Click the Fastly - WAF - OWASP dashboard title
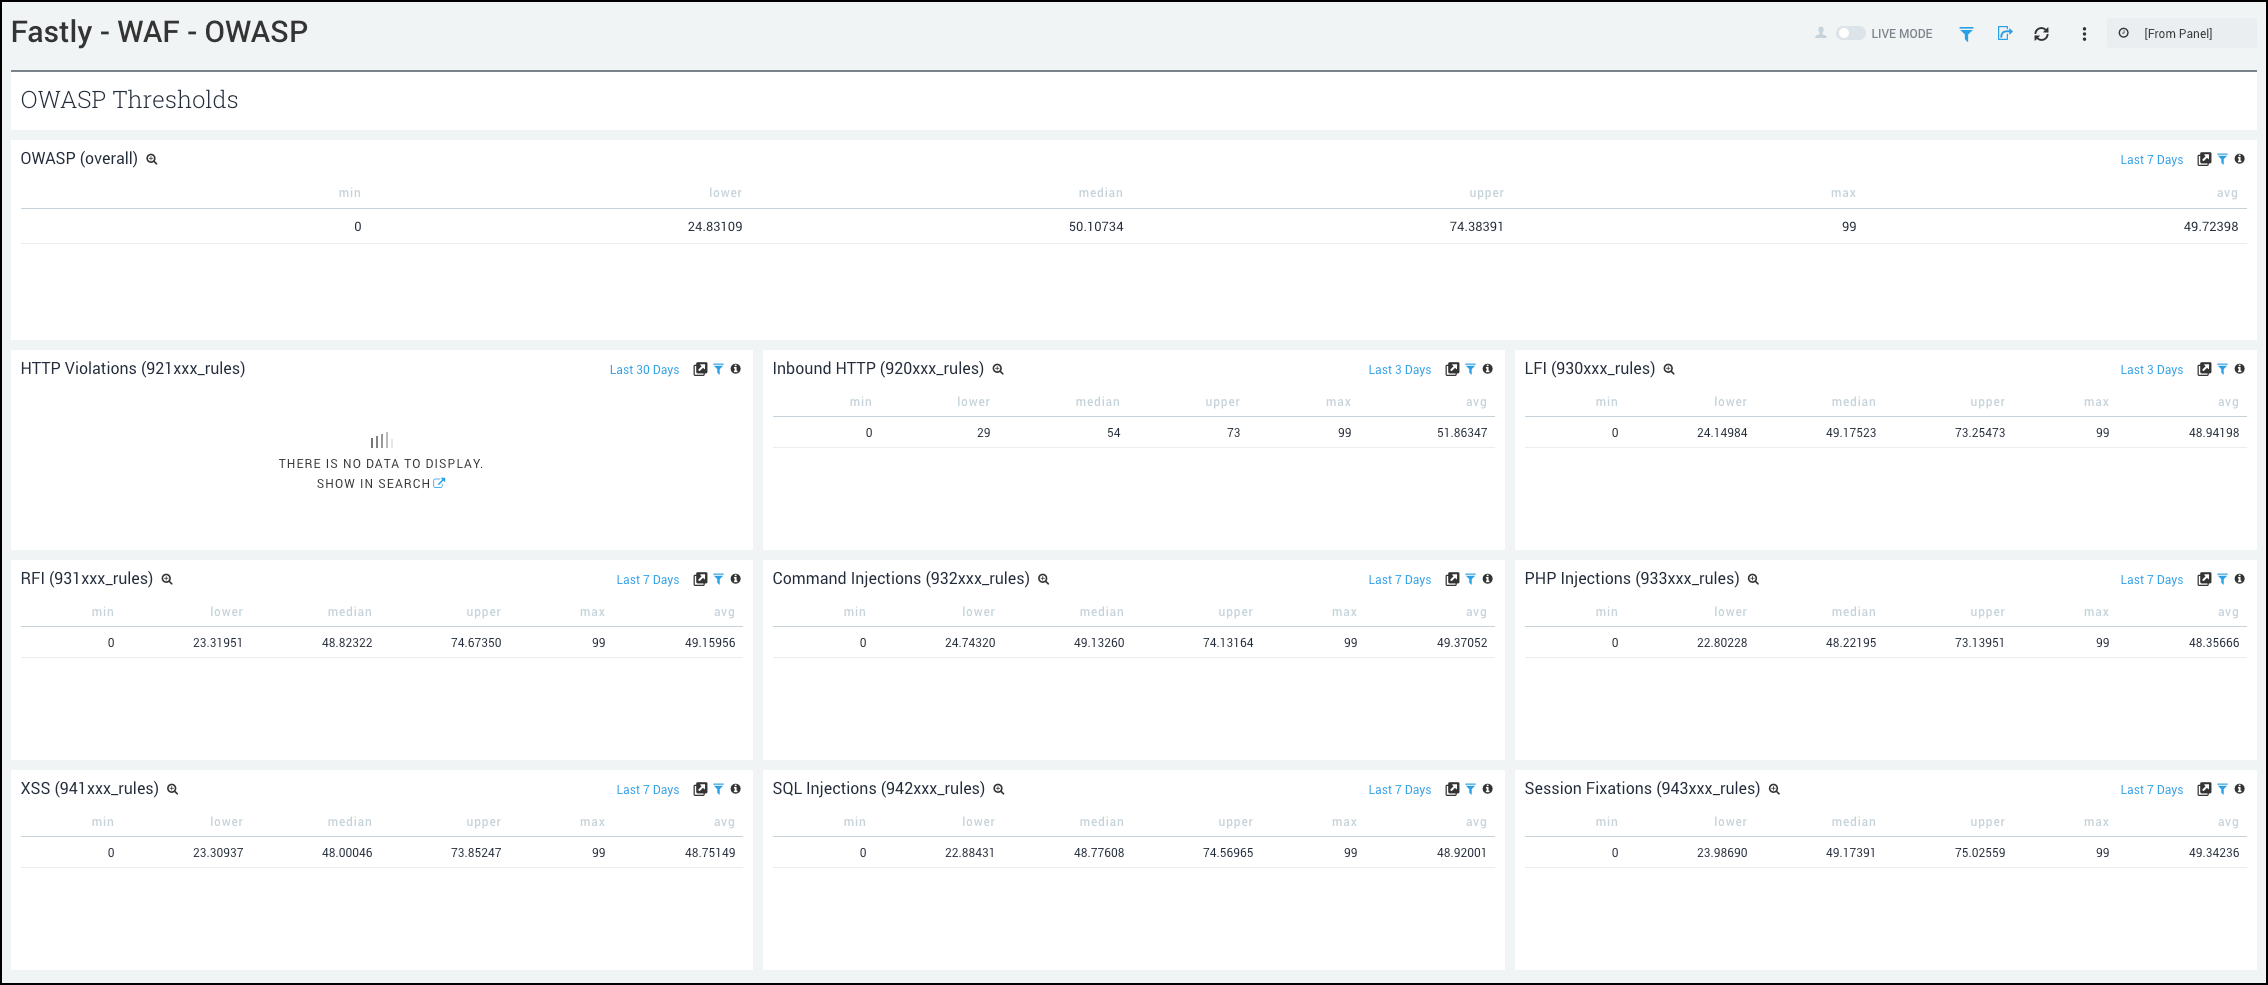The image size is (2268, 985). pos(160,31)
